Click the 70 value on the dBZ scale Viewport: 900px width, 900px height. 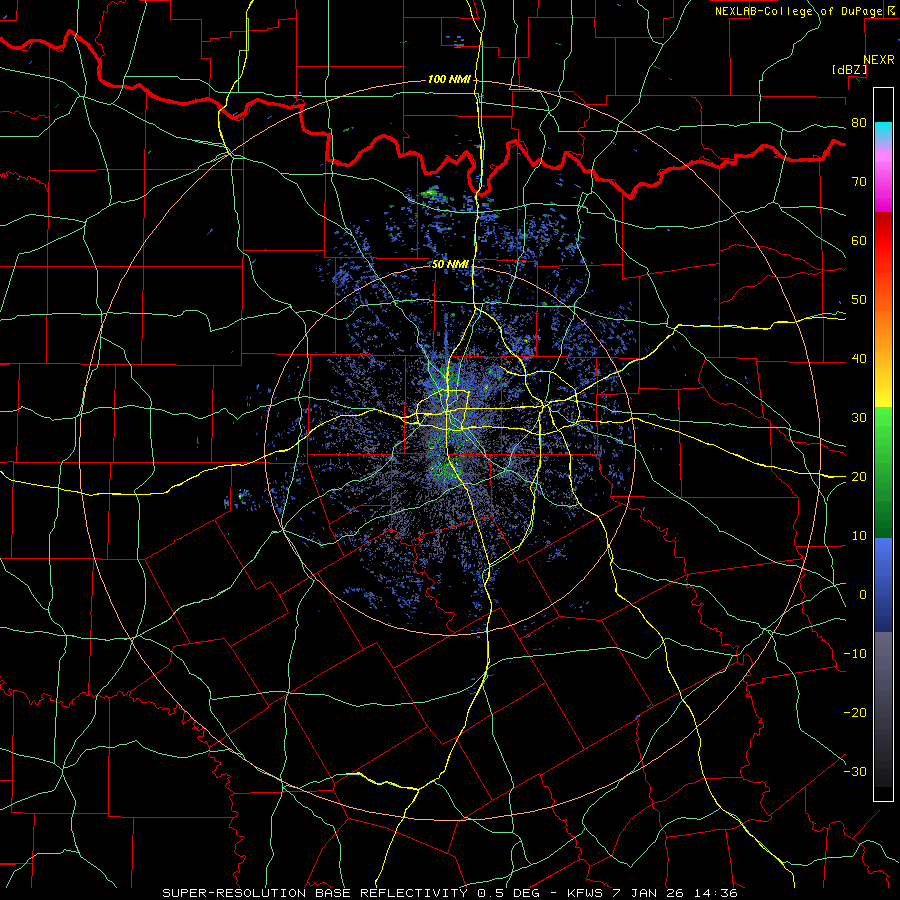pyautogui.click(x=859, y=182)
